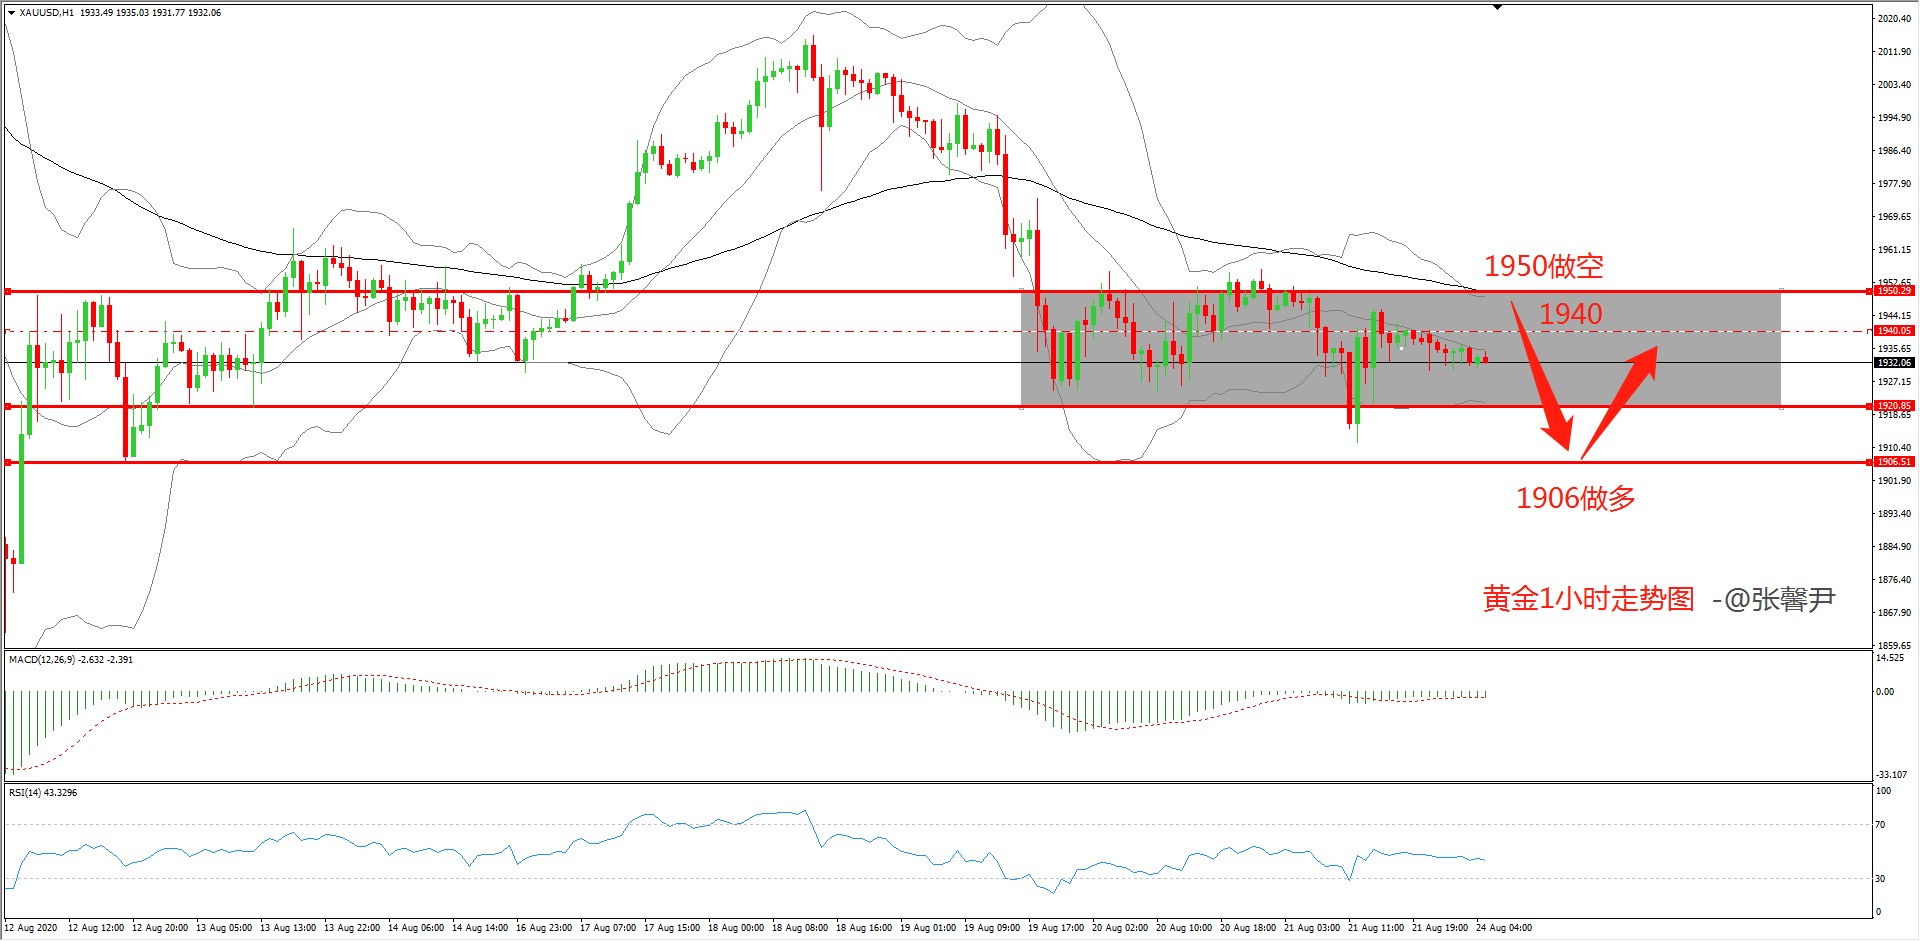The height and width of the screenshot is (941, 1920).
Task: Click the black 1932.06 current price tag
Action: (x=1893, y=363)
